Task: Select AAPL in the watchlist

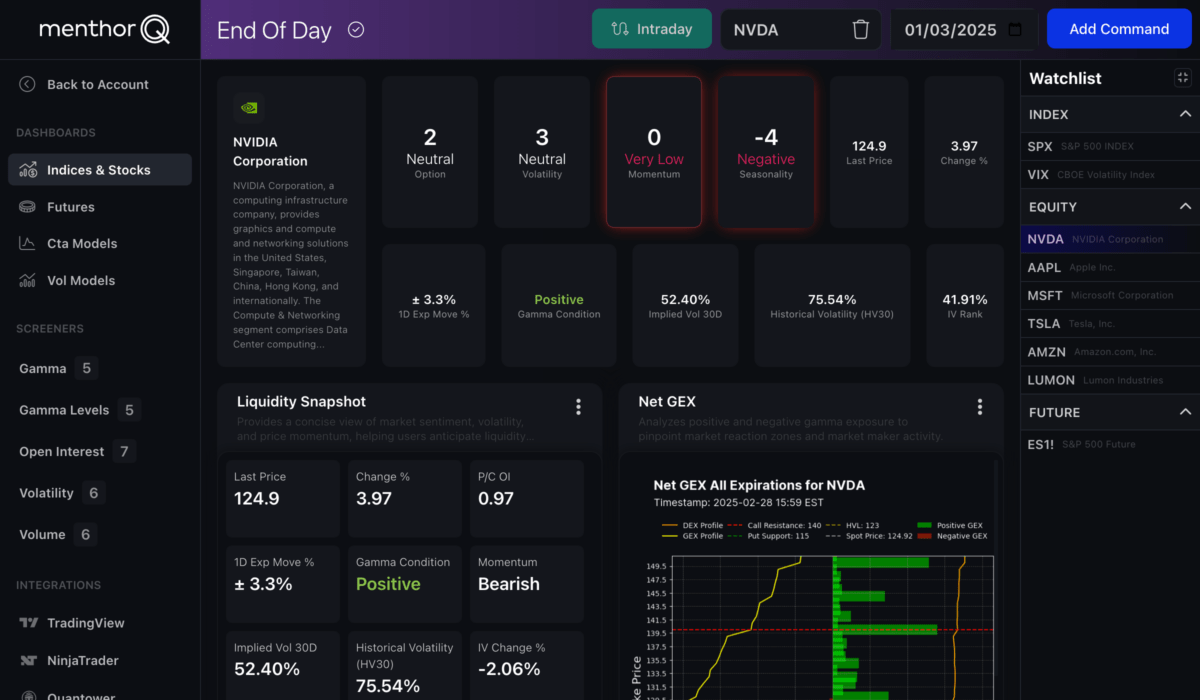Action: pos(1110,267)
